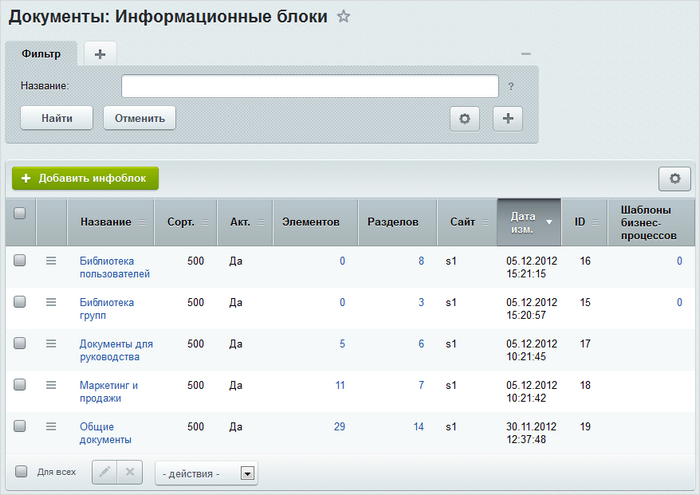
Task: Open the Библиотека пользователей link
Action: point(115,267)
